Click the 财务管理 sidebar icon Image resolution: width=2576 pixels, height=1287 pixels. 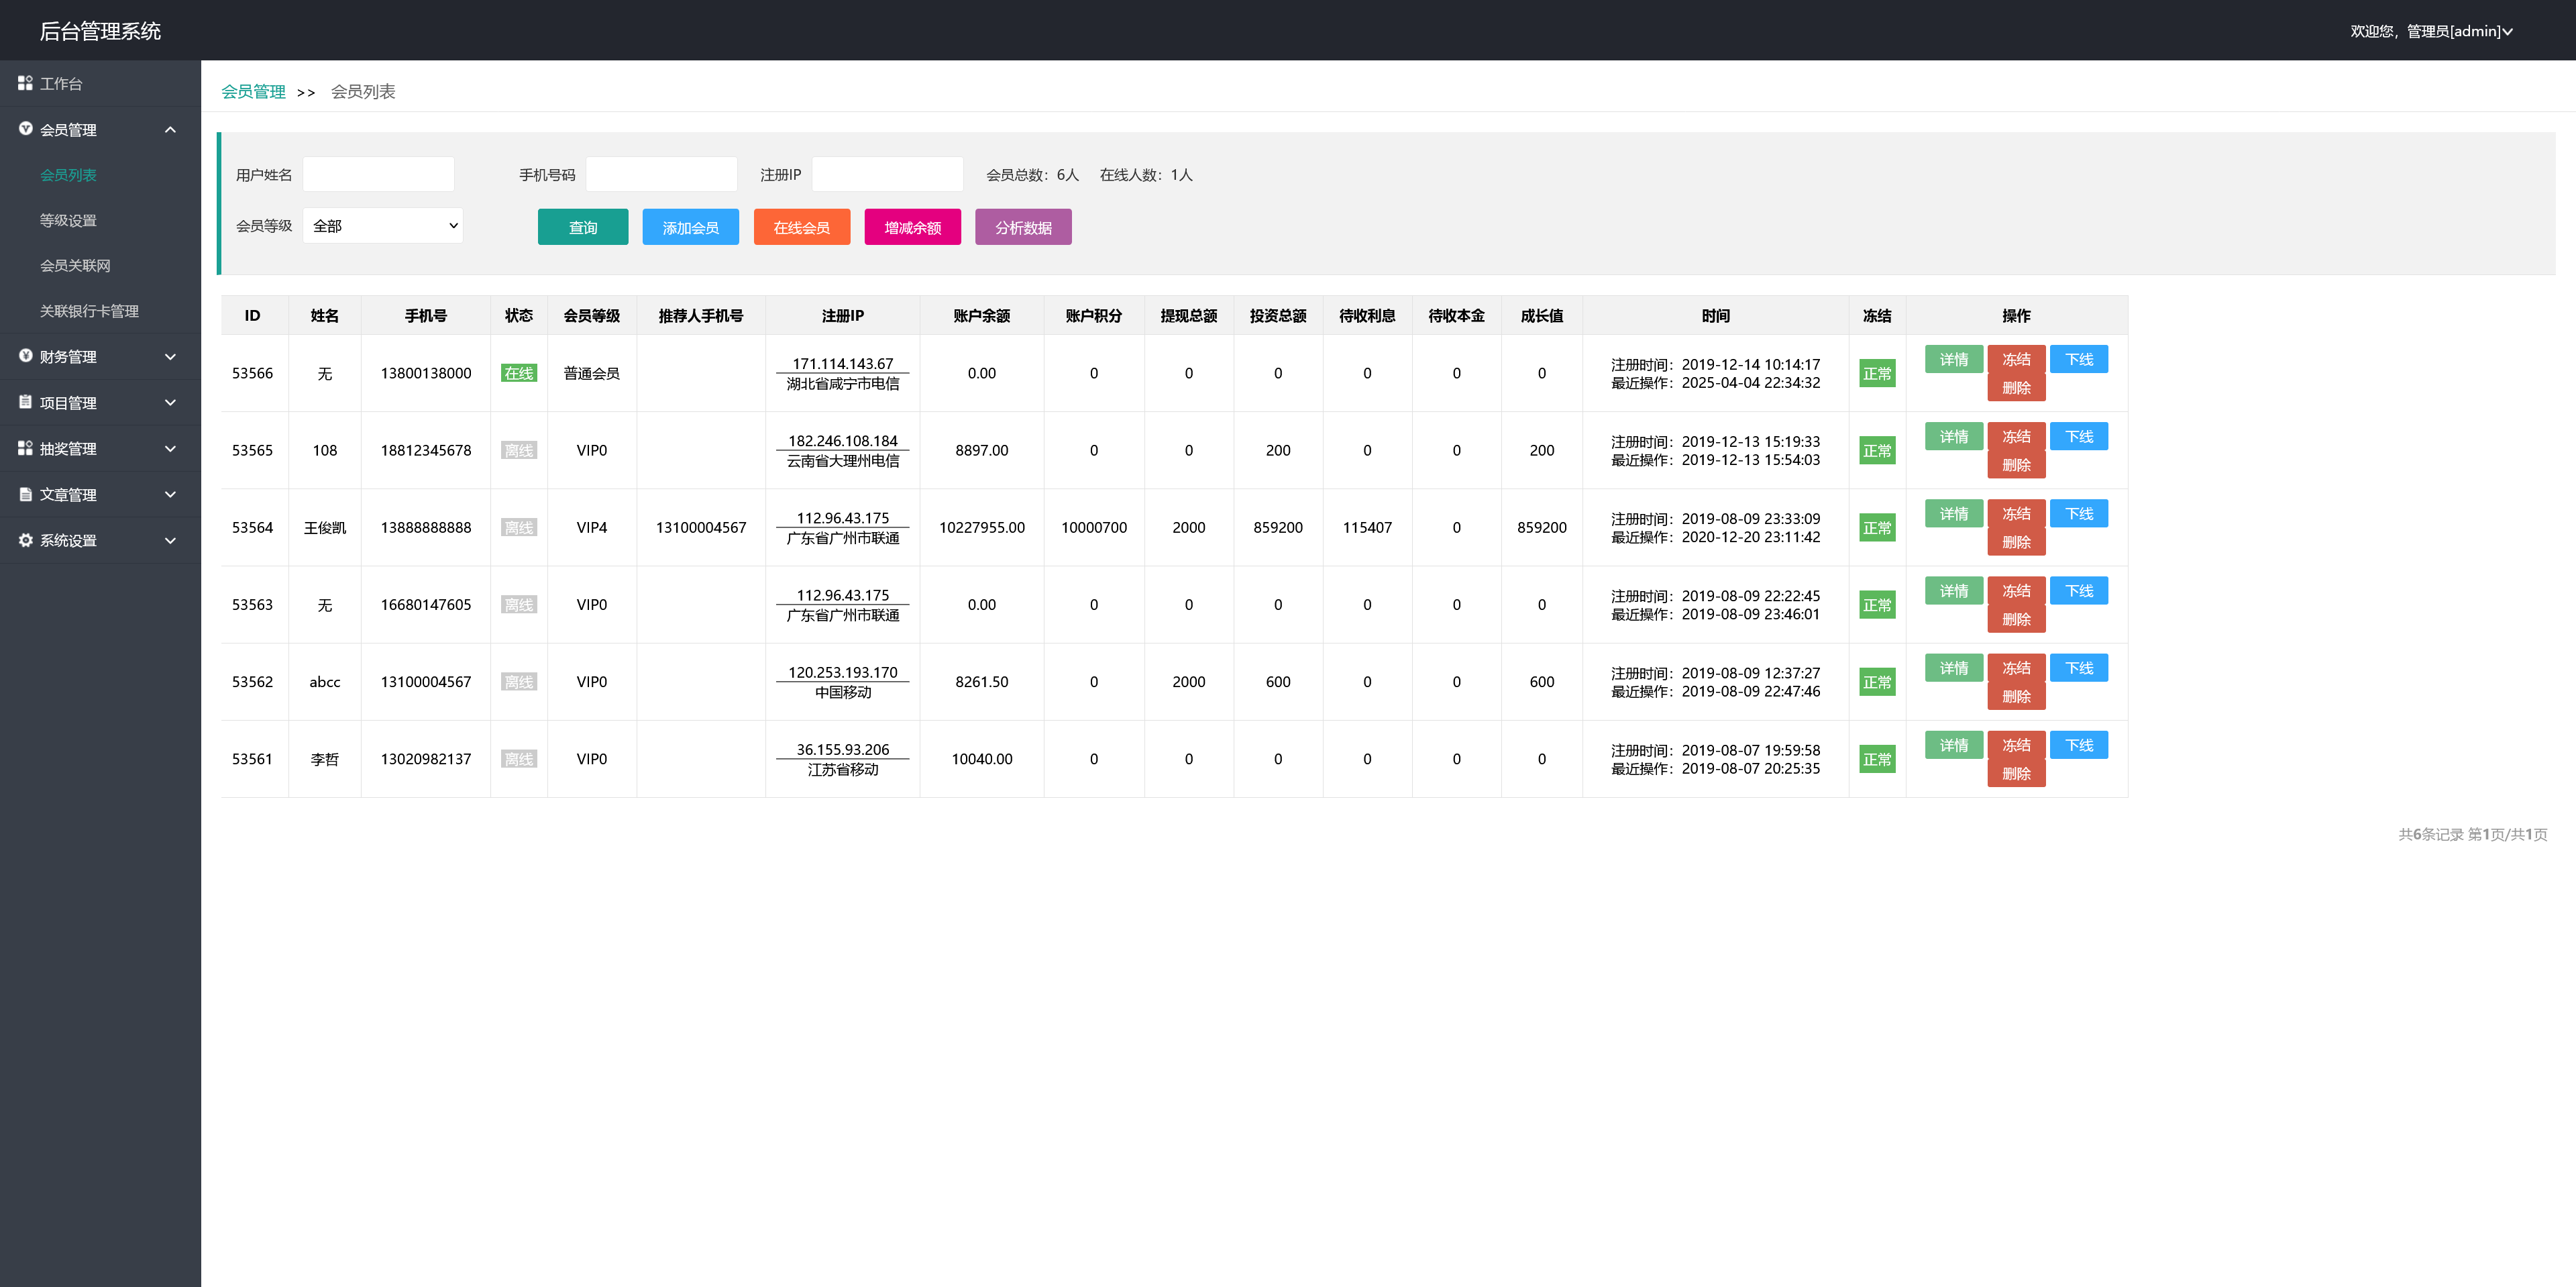point(25,356)
